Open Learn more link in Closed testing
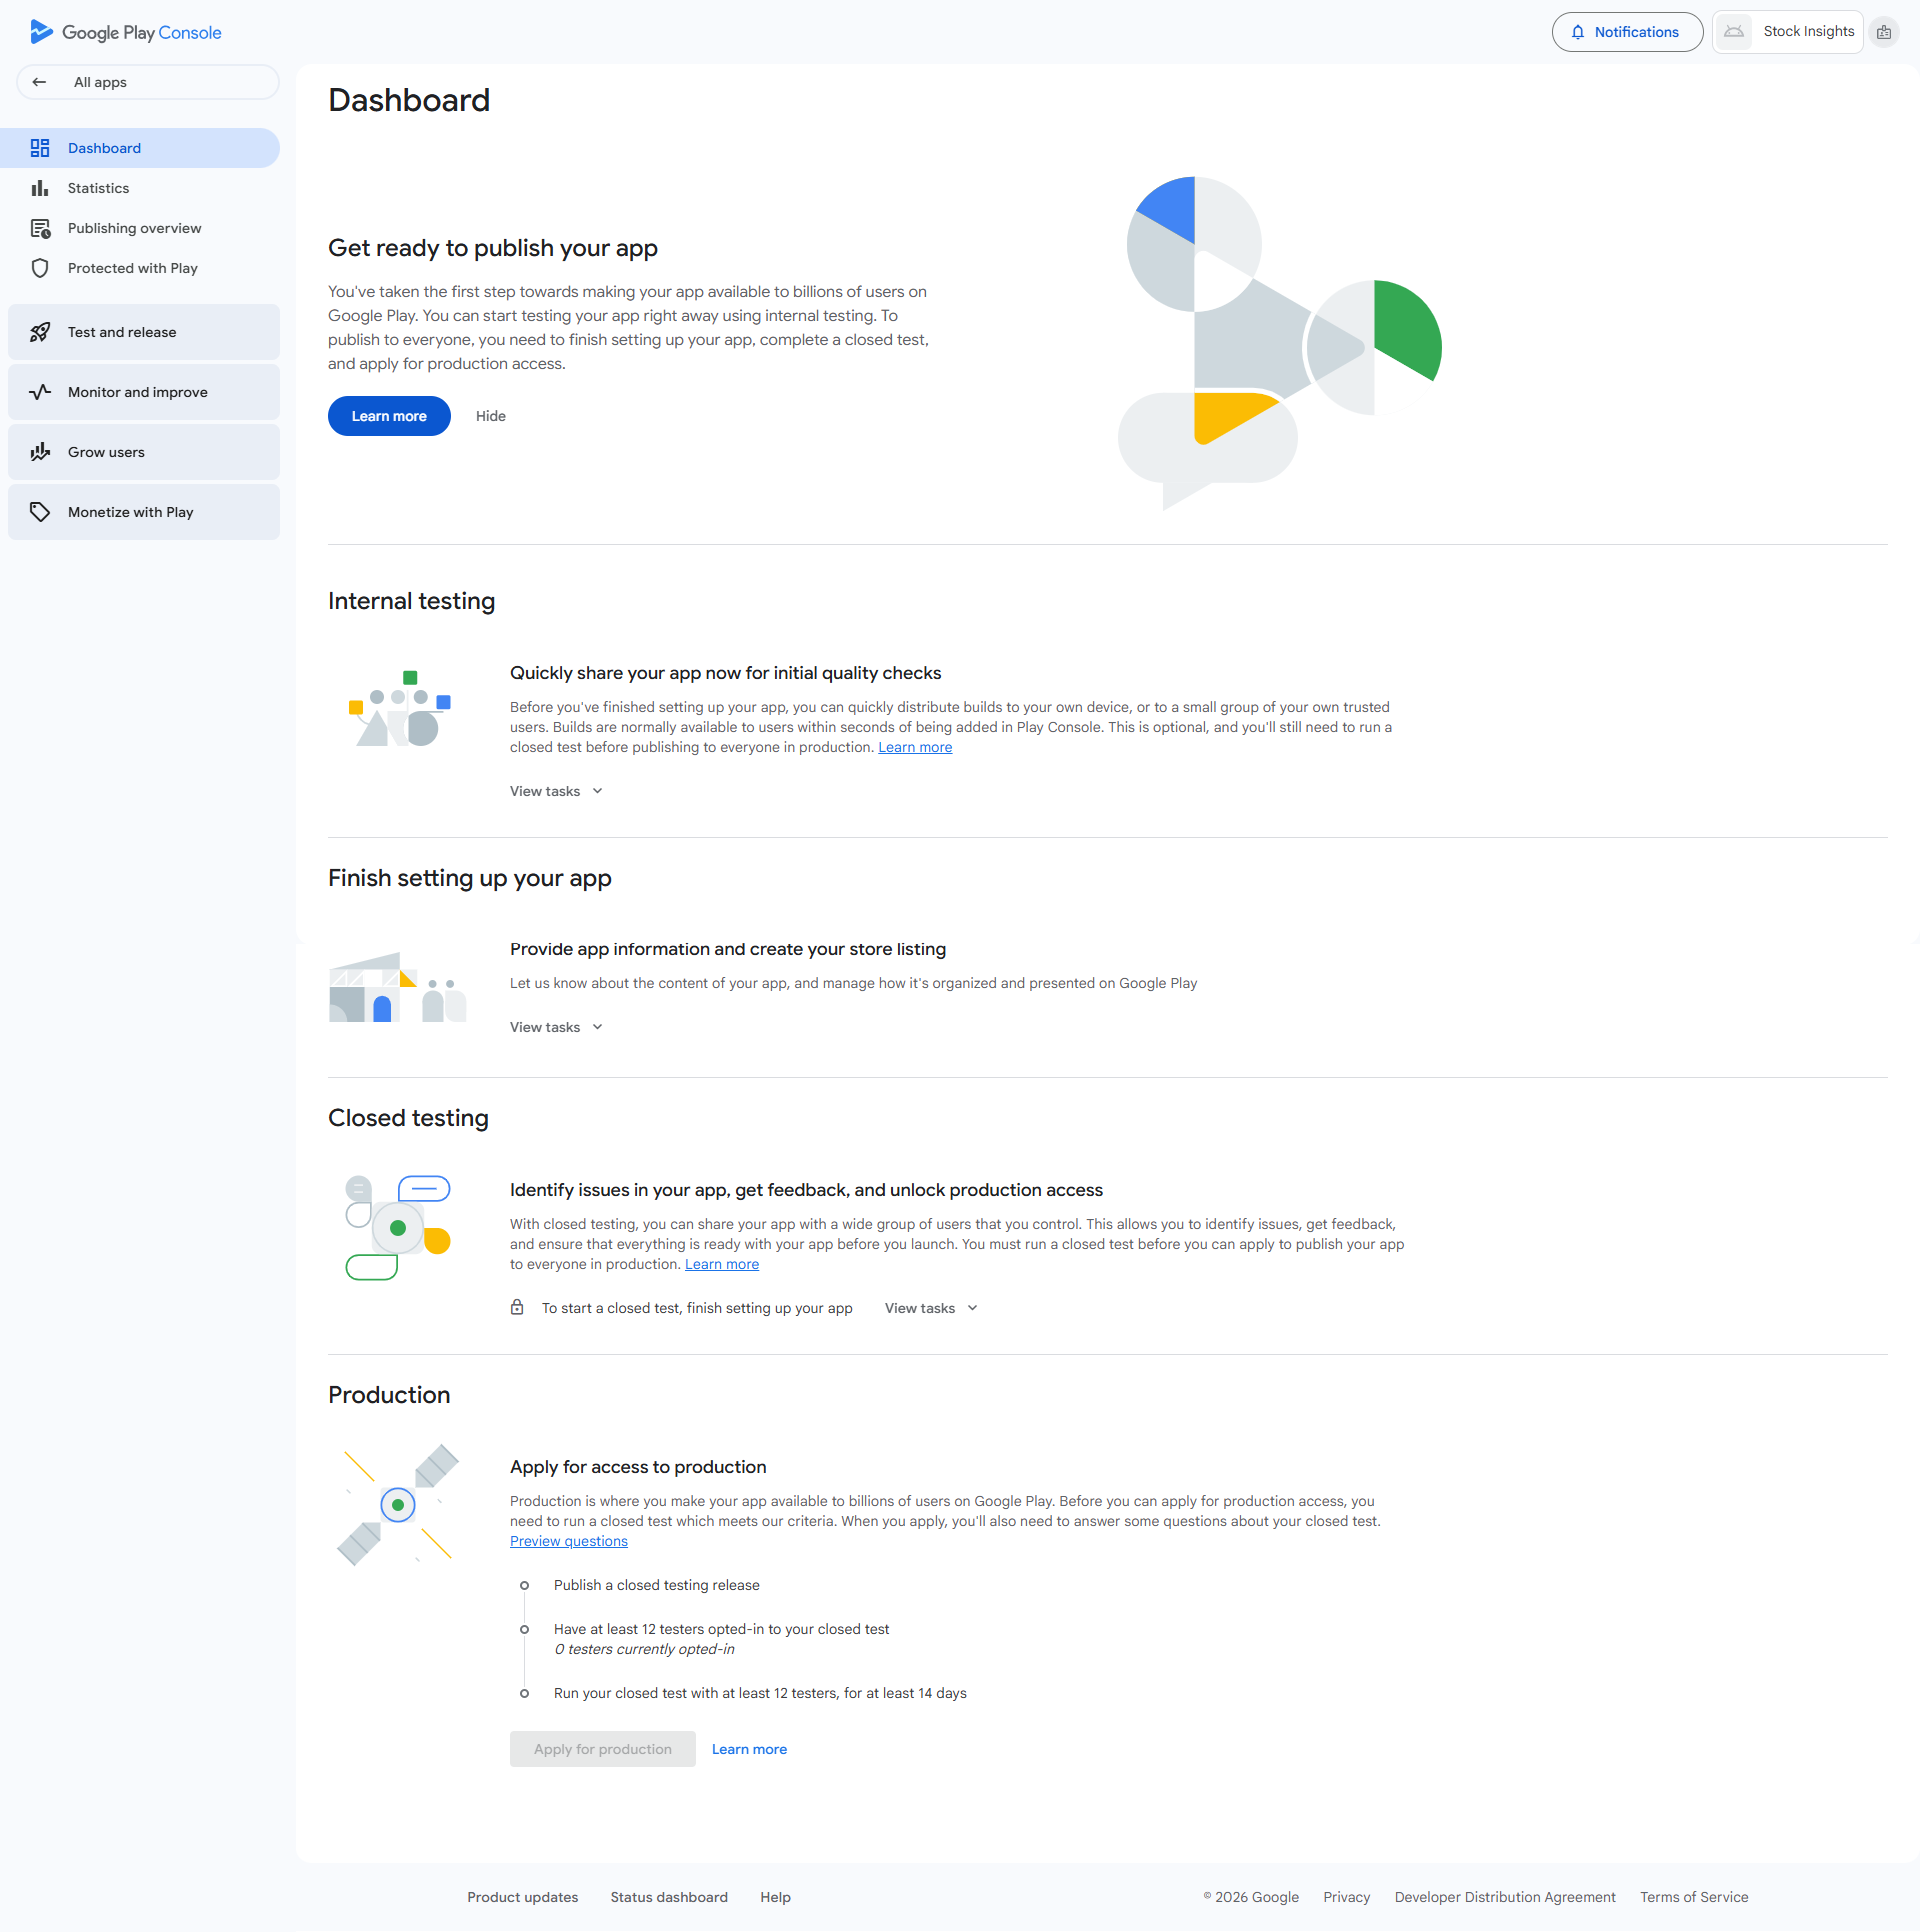 (722, 1264)
